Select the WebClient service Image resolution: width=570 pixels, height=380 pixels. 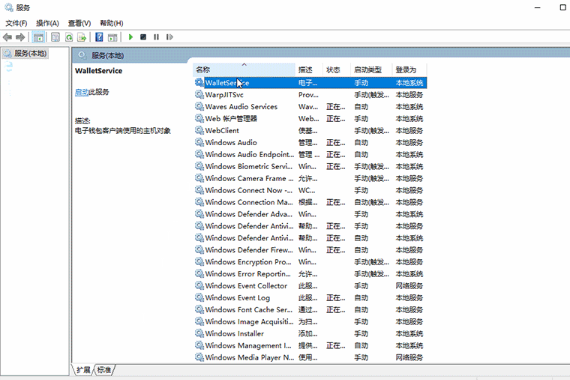click(x=310, y=131)
